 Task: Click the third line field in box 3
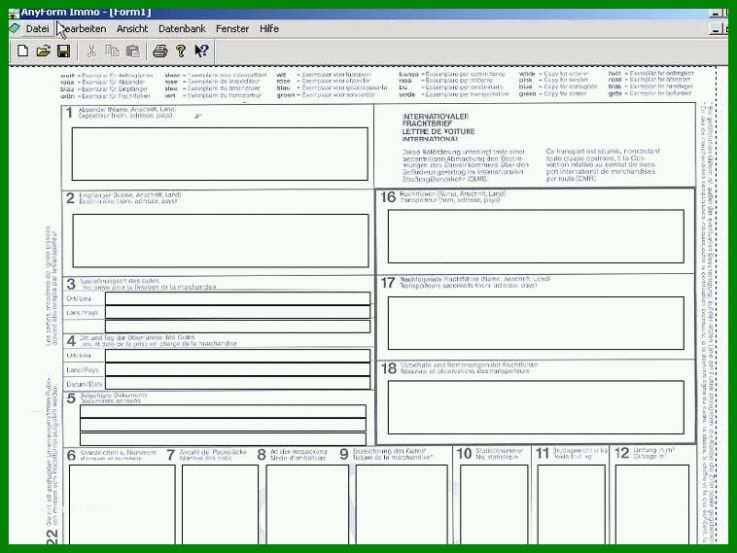tap(238, 326)
